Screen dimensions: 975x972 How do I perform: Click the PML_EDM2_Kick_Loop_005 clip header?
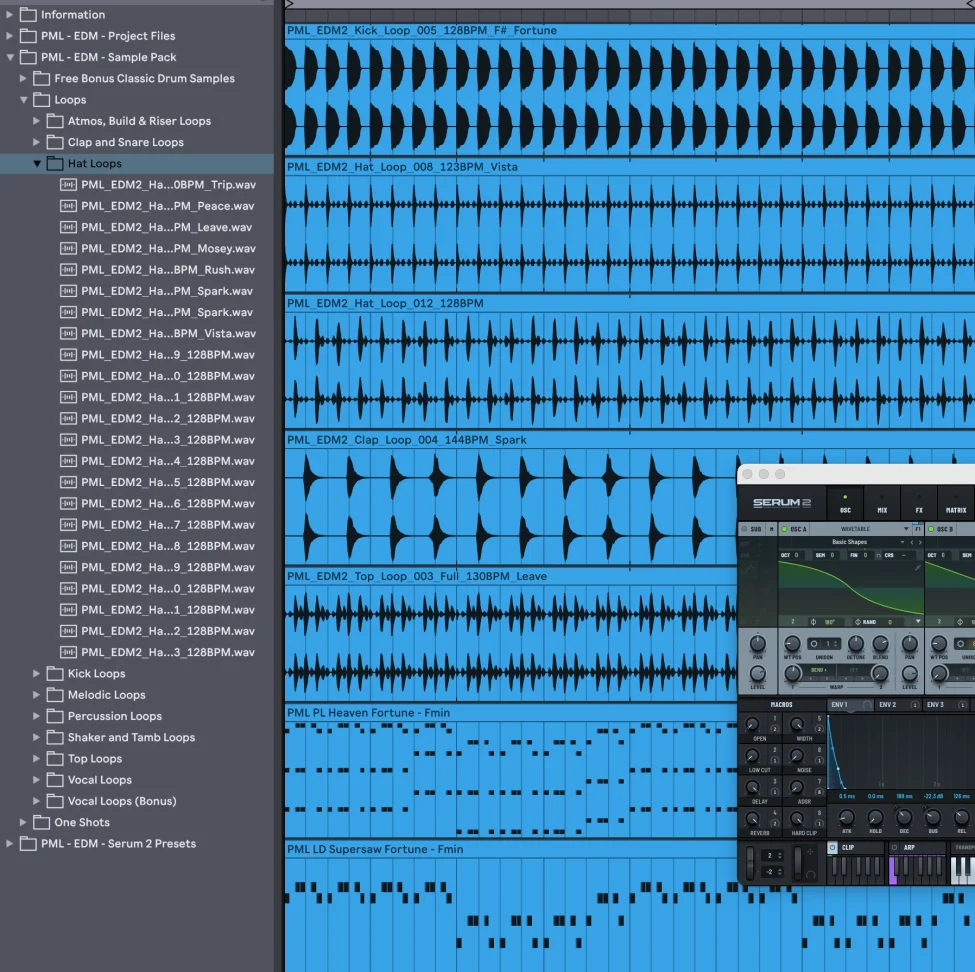(x=630, y=30)
